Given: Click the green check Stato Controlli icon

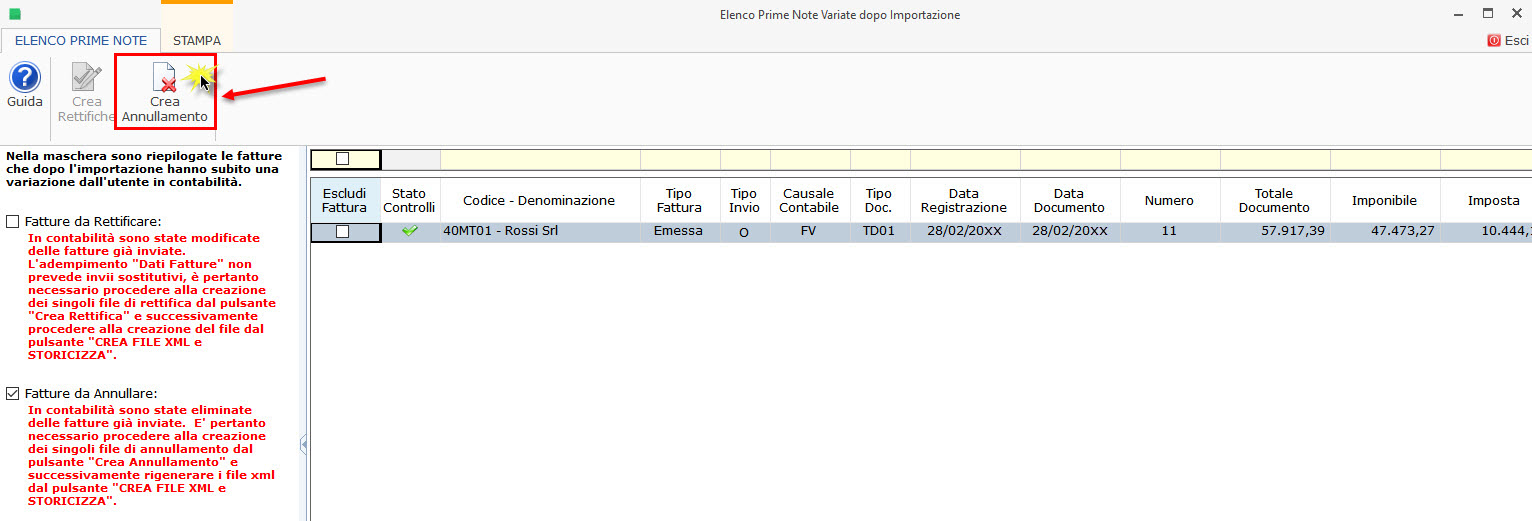Looking at the screenshot, I should [410, 231].
